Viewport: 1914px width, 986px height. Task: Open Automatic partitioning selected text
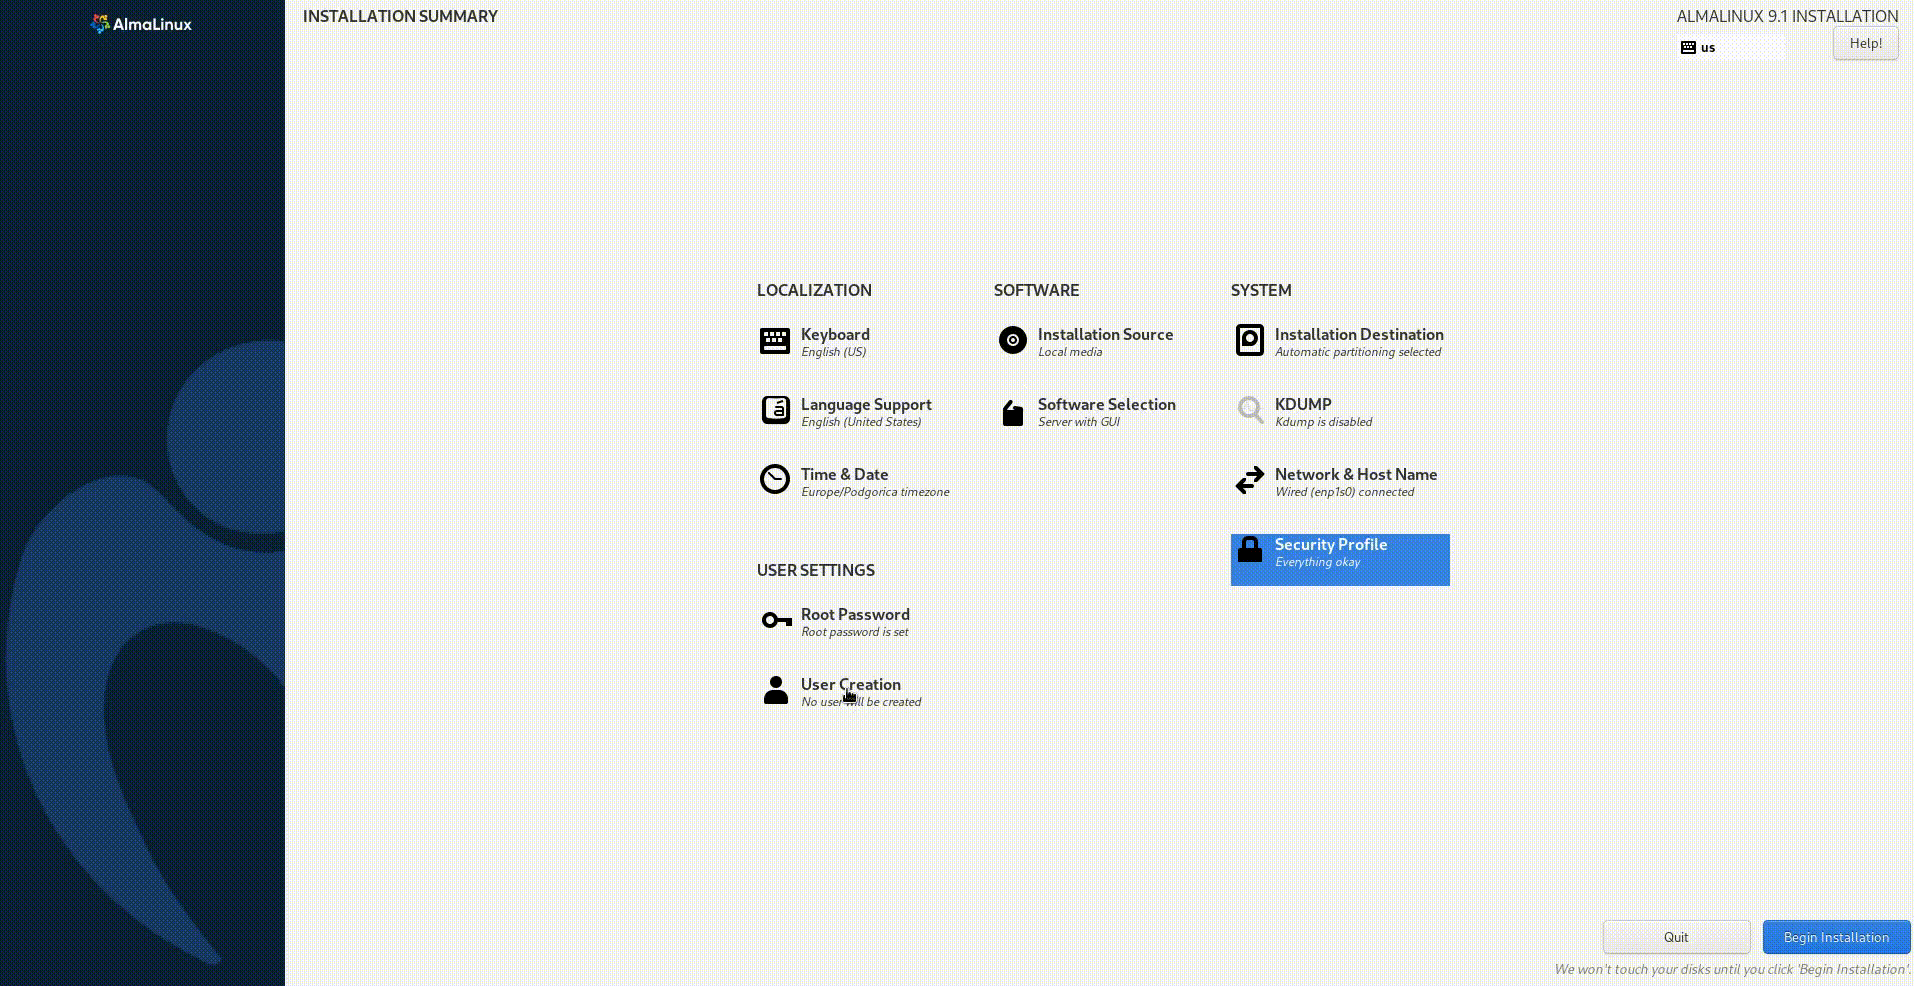pyautogui.click(x=1357, y=352)
